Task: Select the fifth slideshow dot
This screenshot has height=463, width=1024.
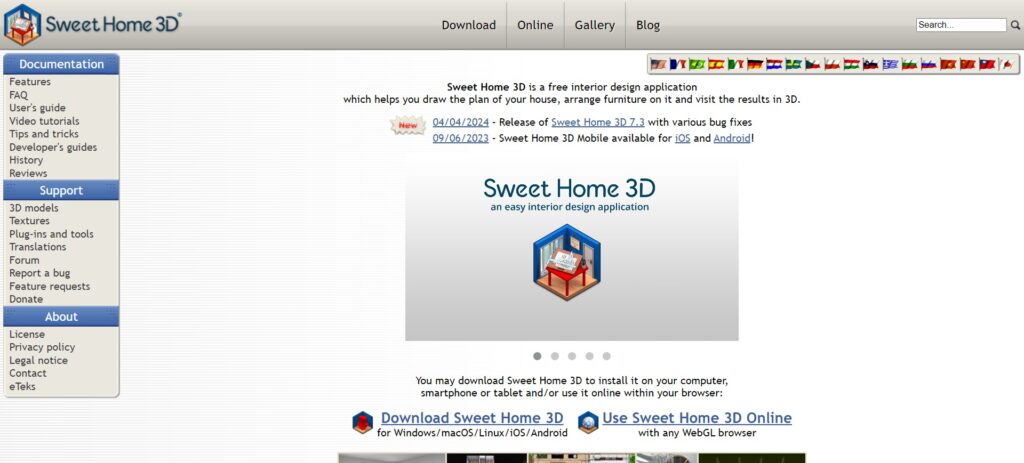Action: (x=607, y=356)
